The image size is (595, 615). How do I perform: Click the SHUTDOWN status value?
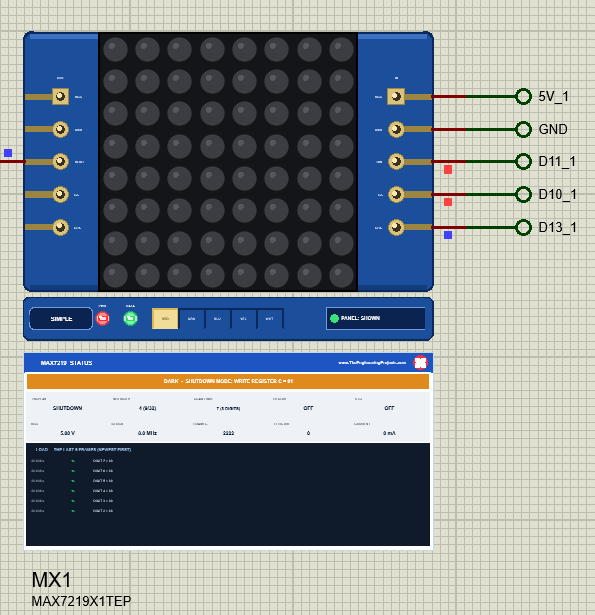(x=67, y=408)
